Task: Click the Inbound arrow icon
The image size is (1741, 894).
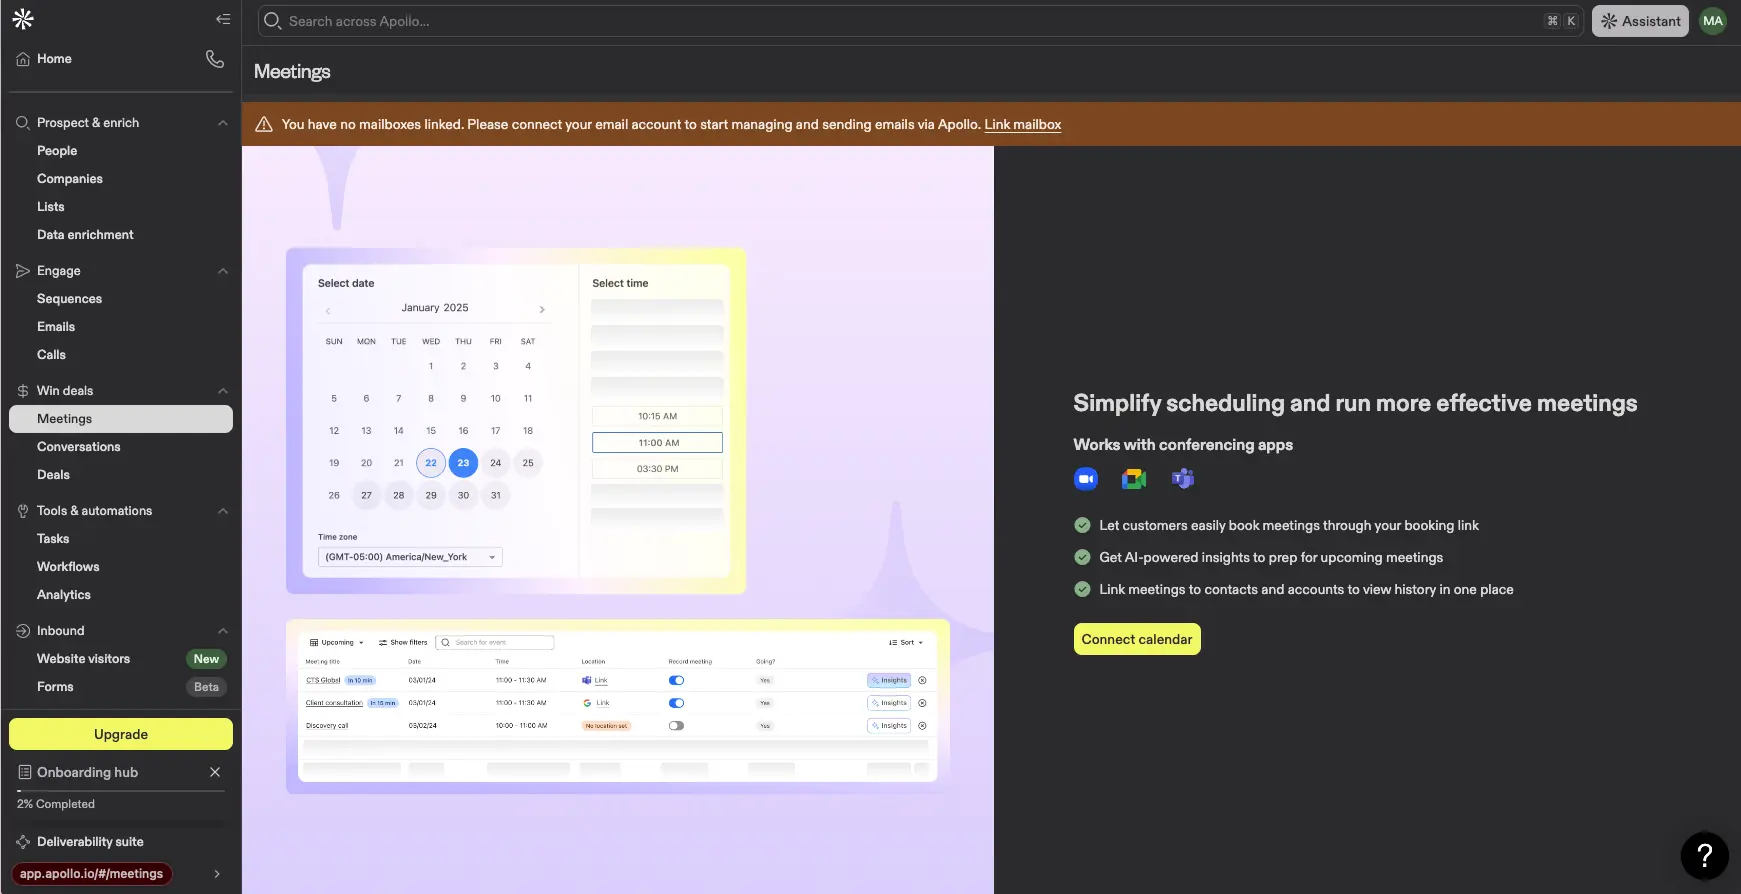Action: click(23, 631)
